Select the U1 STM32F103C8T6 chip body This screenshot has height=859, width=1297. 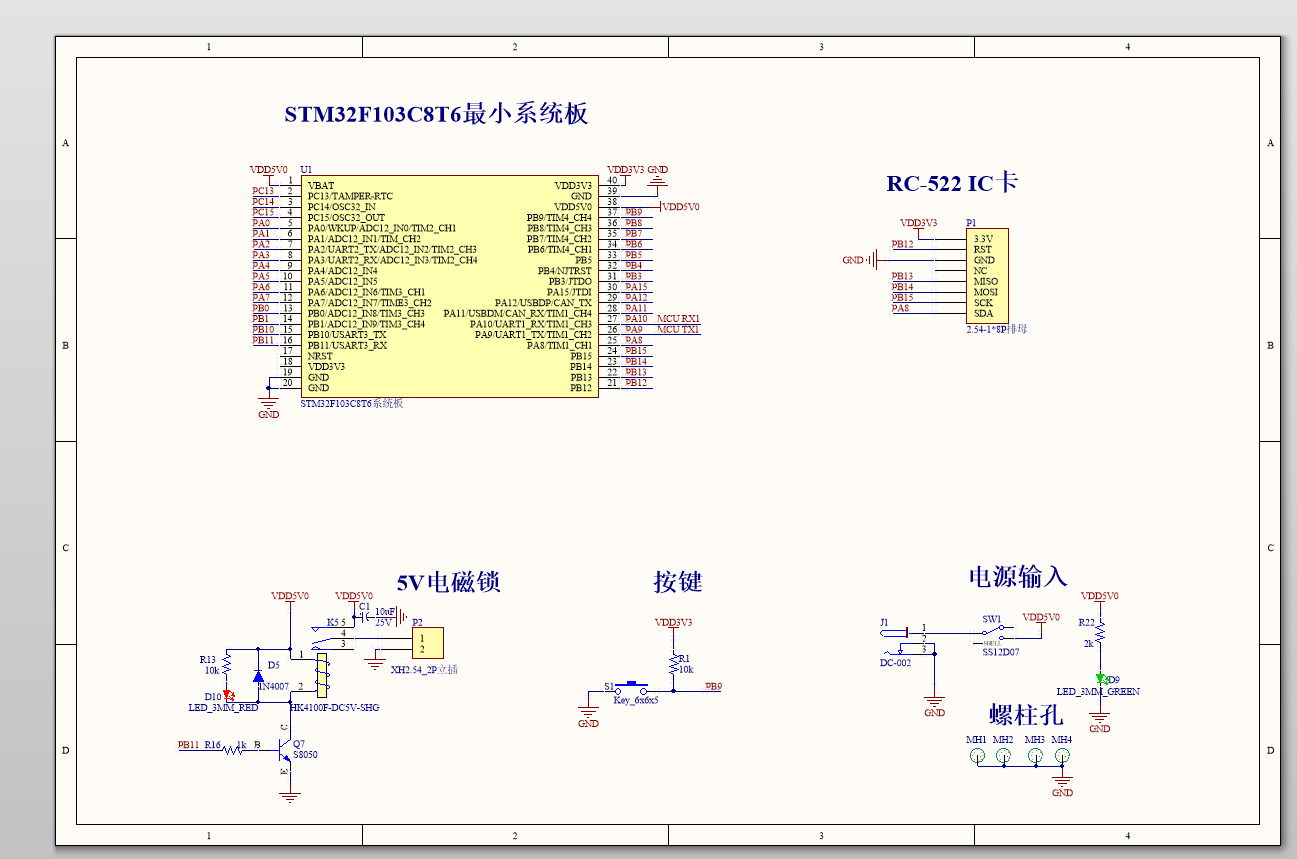[x=449, y=287]
